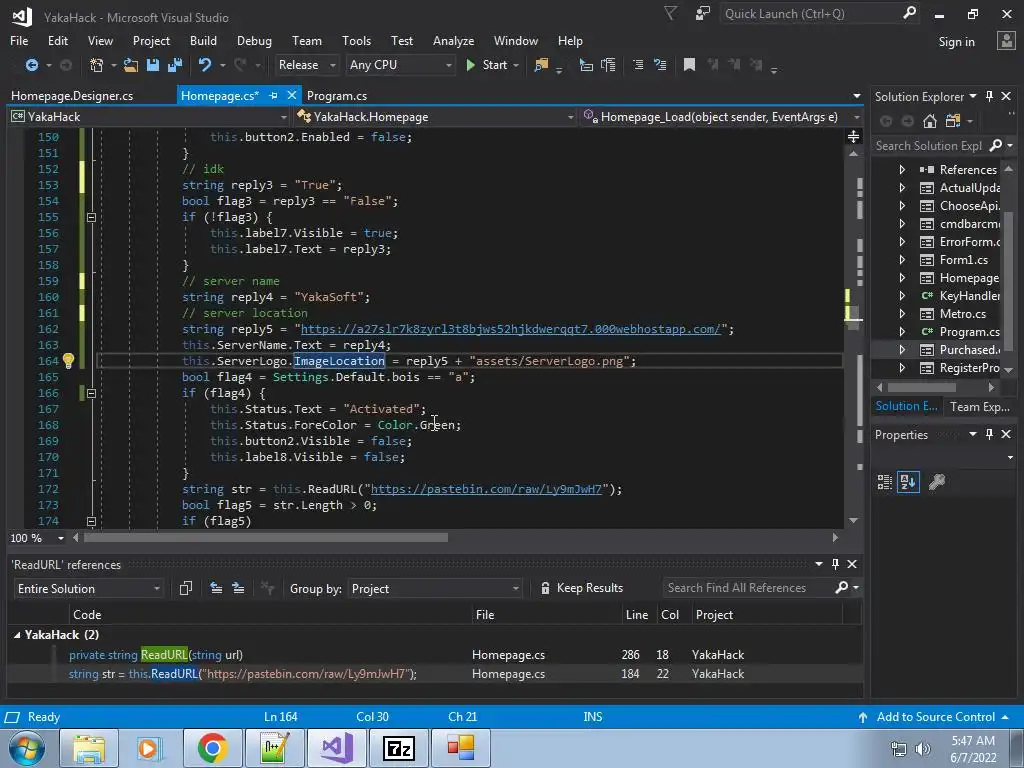Open the Entire Solution scope dropdown
This screenshot has width=1024, height=768.
(89, 588)
